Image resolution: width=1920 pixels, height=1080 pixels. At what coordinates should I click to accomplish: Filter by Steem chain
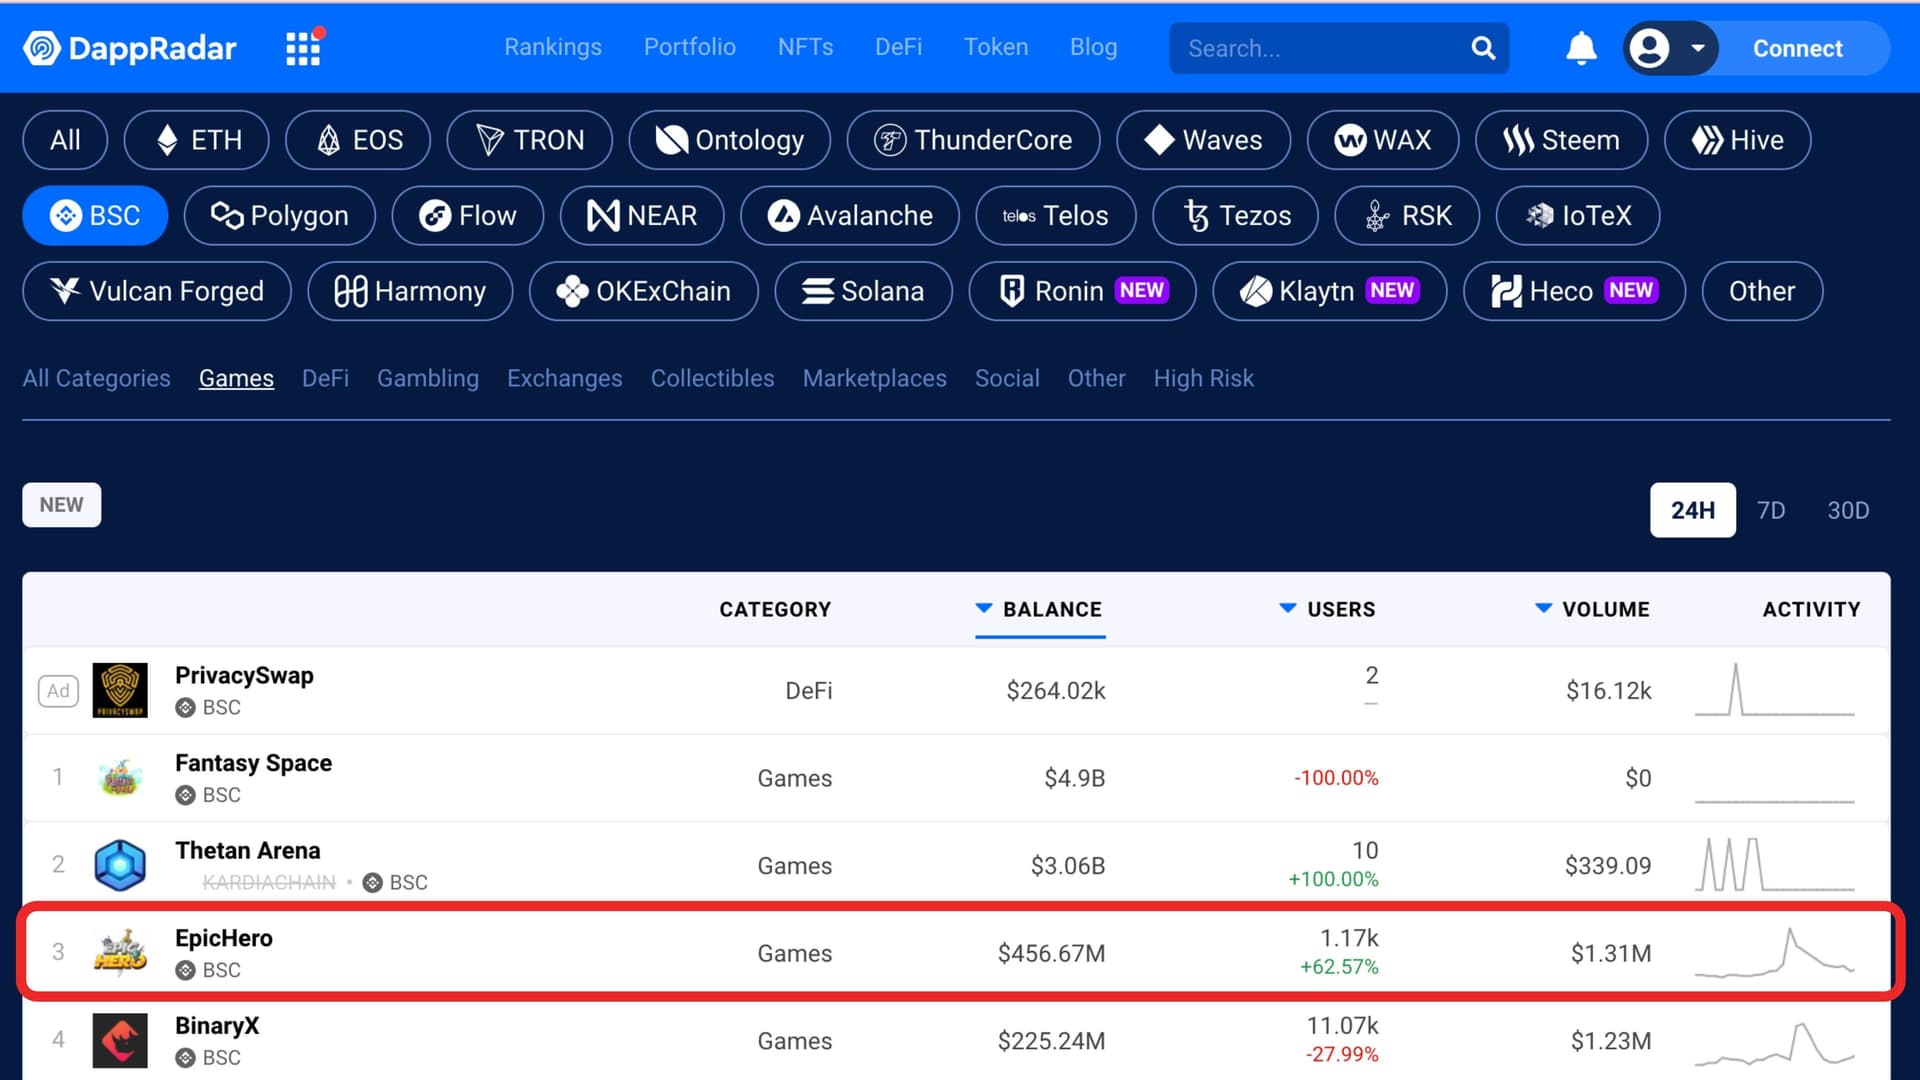pos(1561,140)
